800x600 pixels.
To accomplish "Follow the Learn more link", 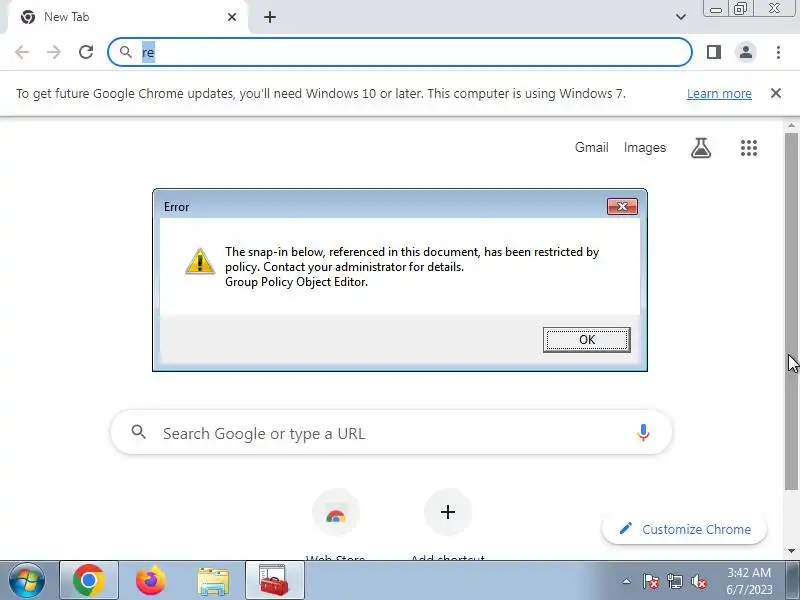I will (719, 93).
